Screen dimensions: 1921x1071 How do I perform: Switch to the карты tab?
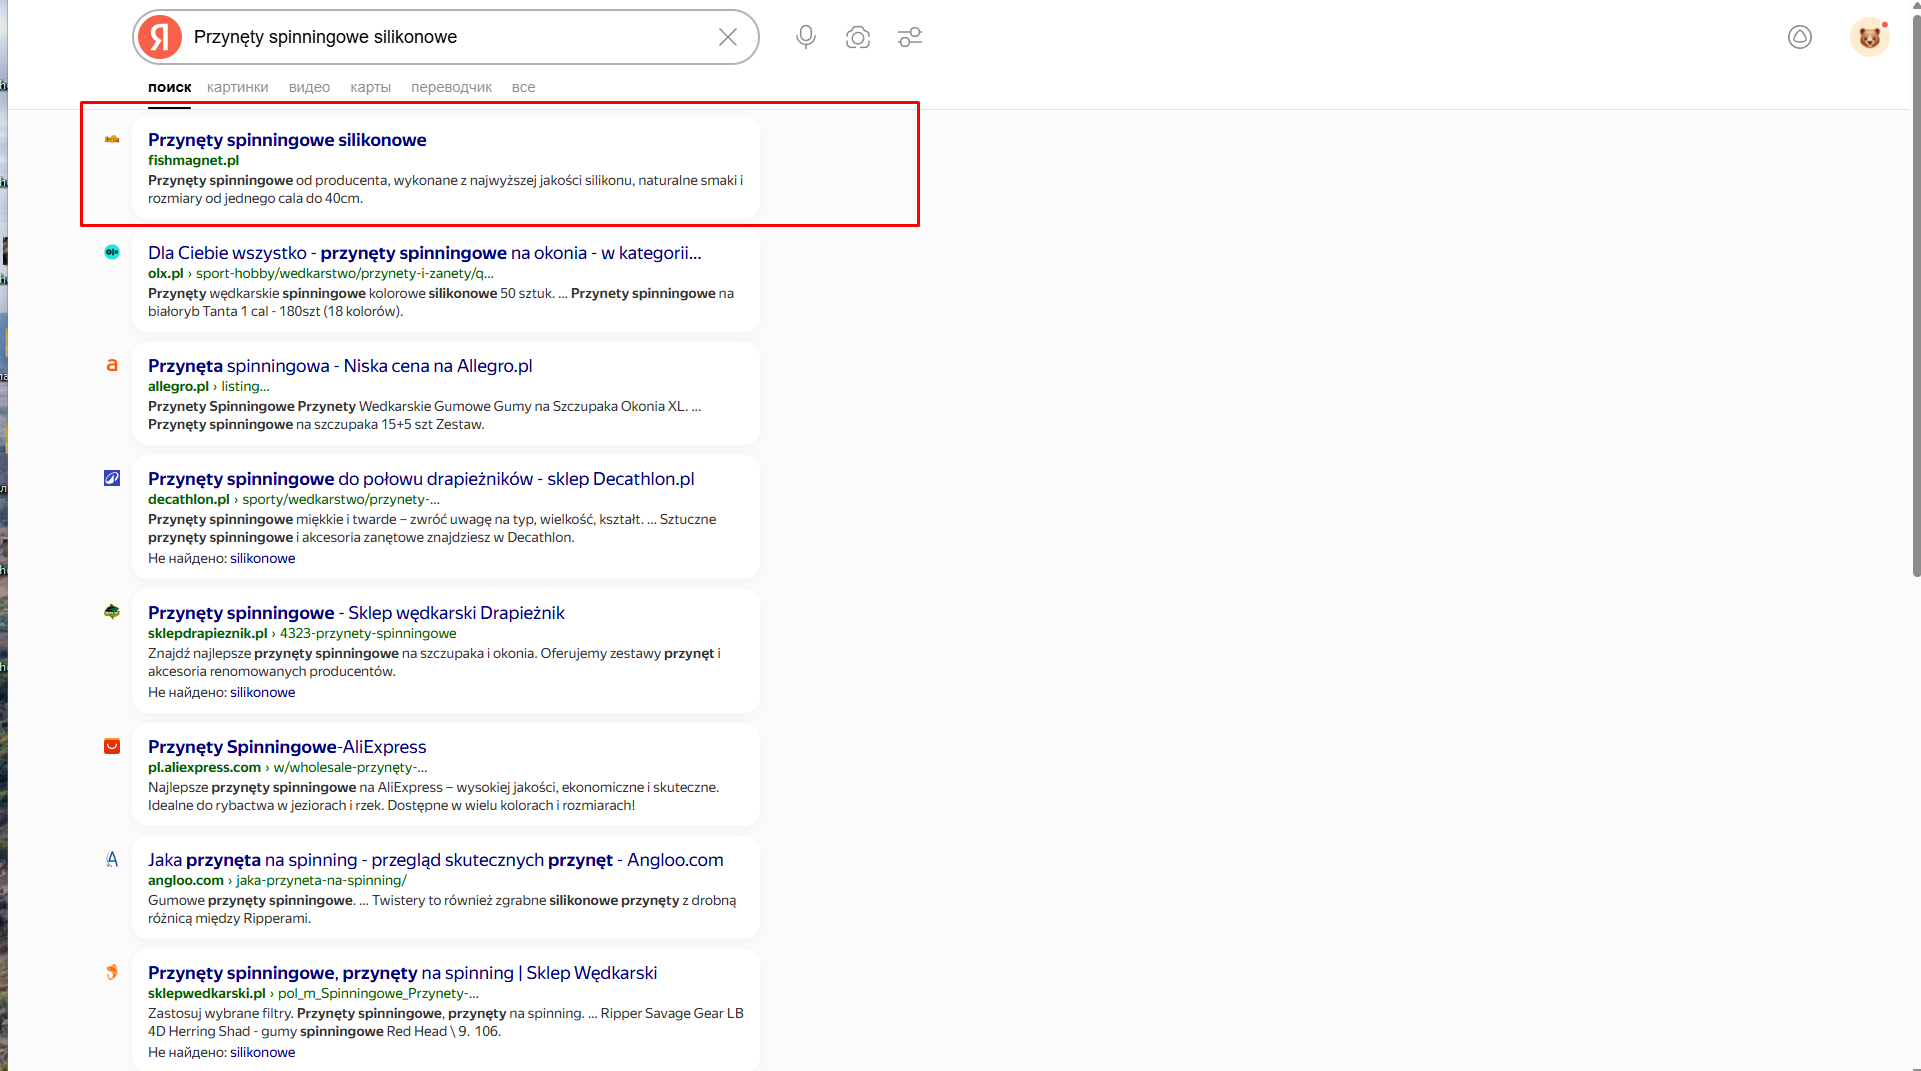[370, 87]
